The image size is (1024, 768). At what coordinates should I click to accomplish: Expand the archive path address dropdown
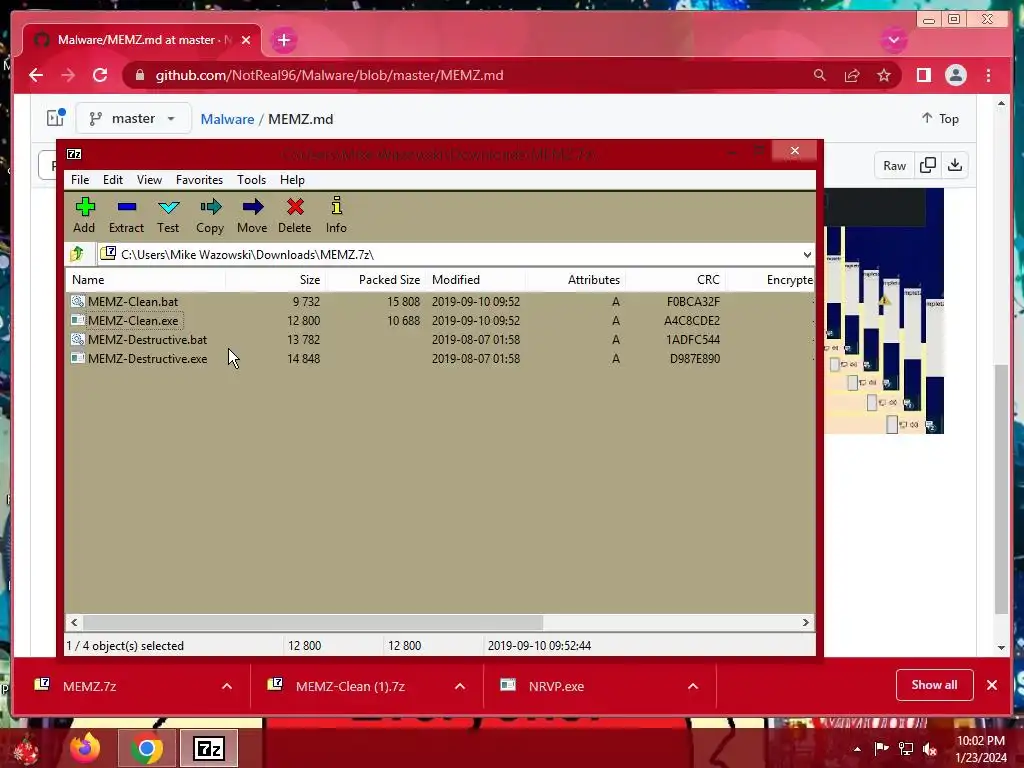pyautogui.click(x=807, y=255)
